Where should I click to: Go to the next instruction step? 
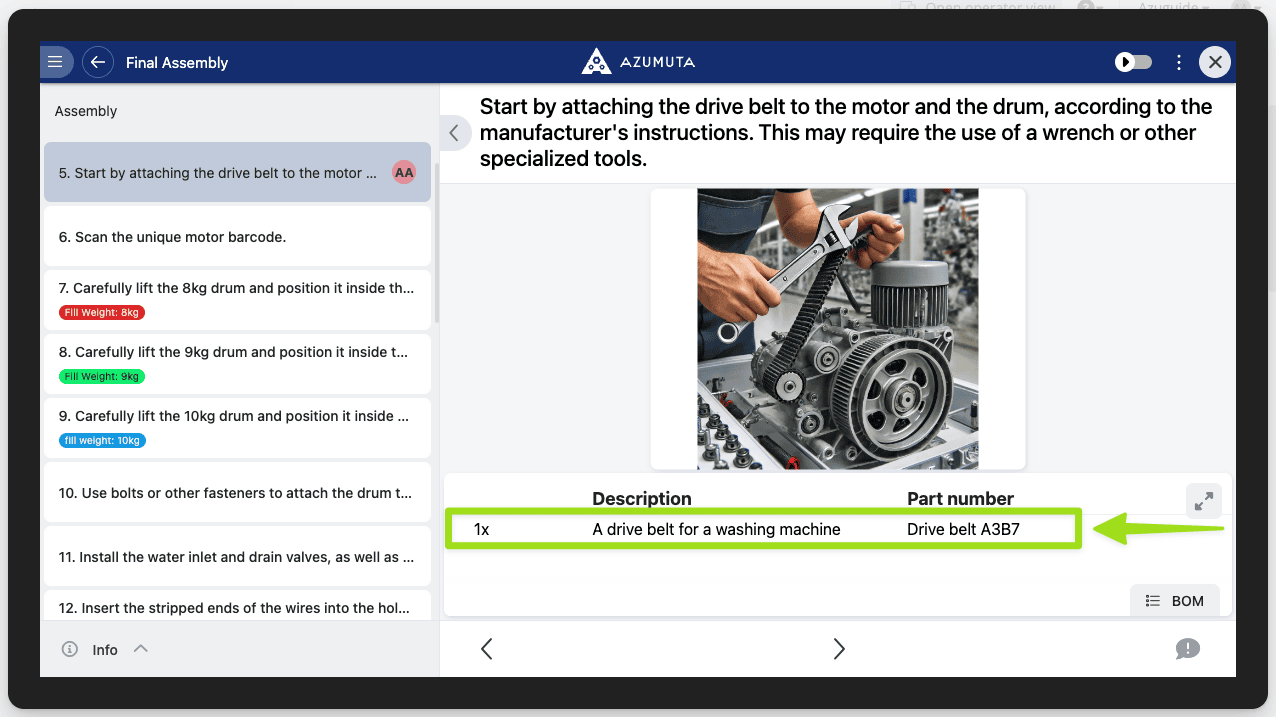coord(838,649)
